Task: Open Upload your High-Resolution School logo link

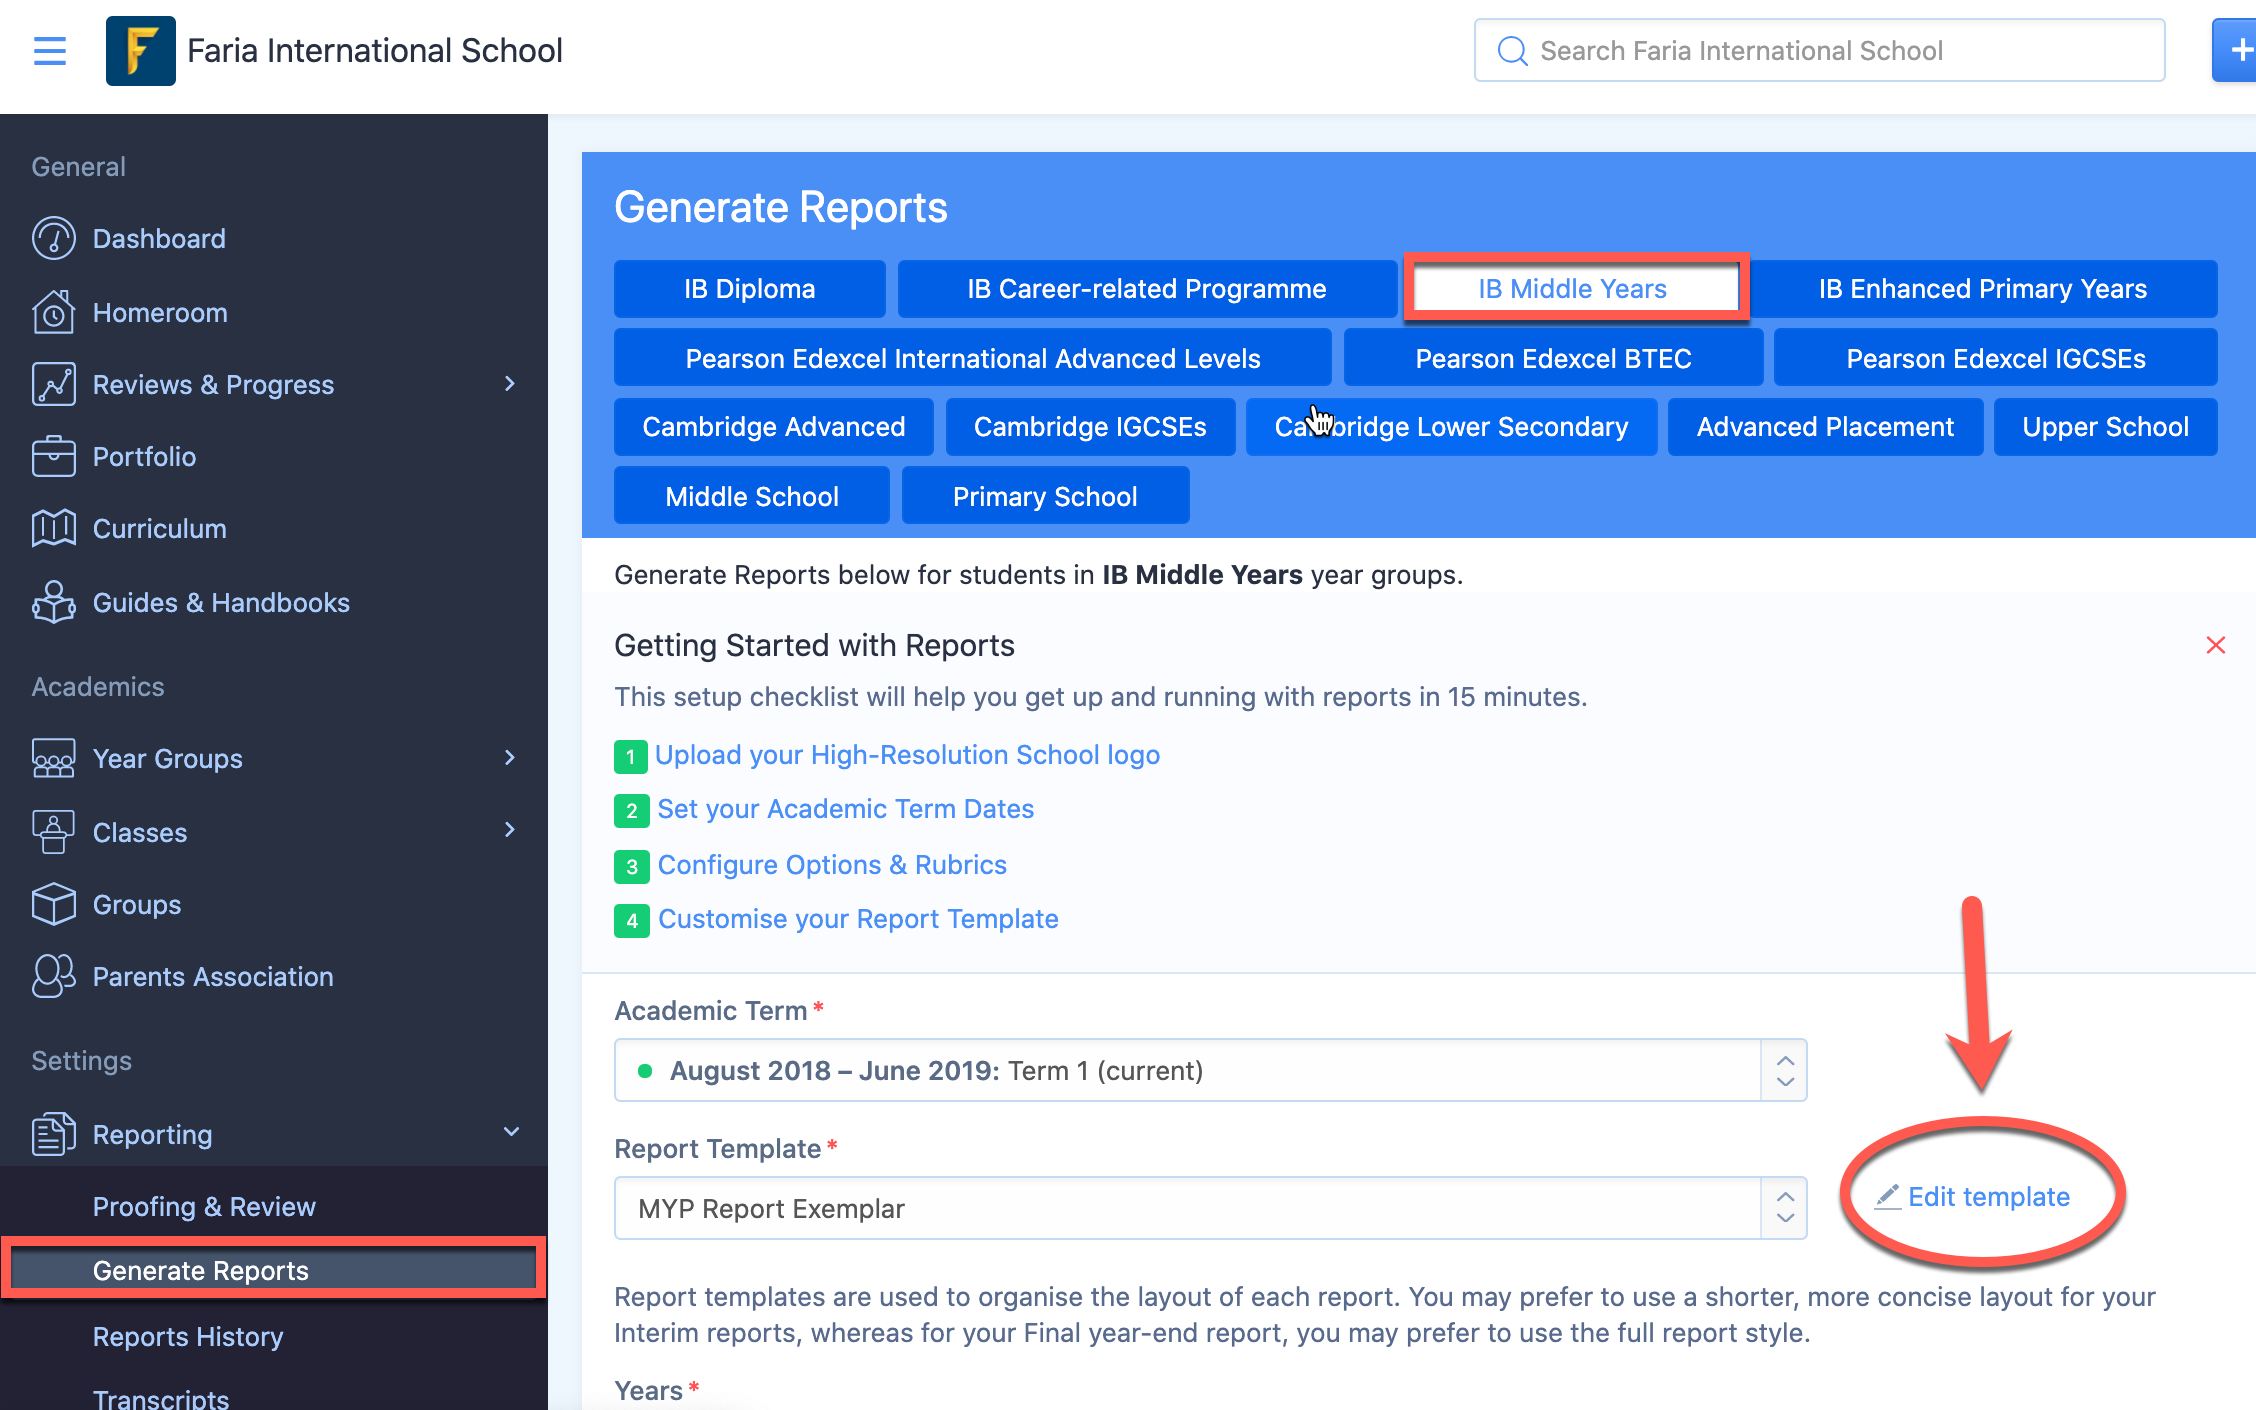Action: tap(907, 755)
